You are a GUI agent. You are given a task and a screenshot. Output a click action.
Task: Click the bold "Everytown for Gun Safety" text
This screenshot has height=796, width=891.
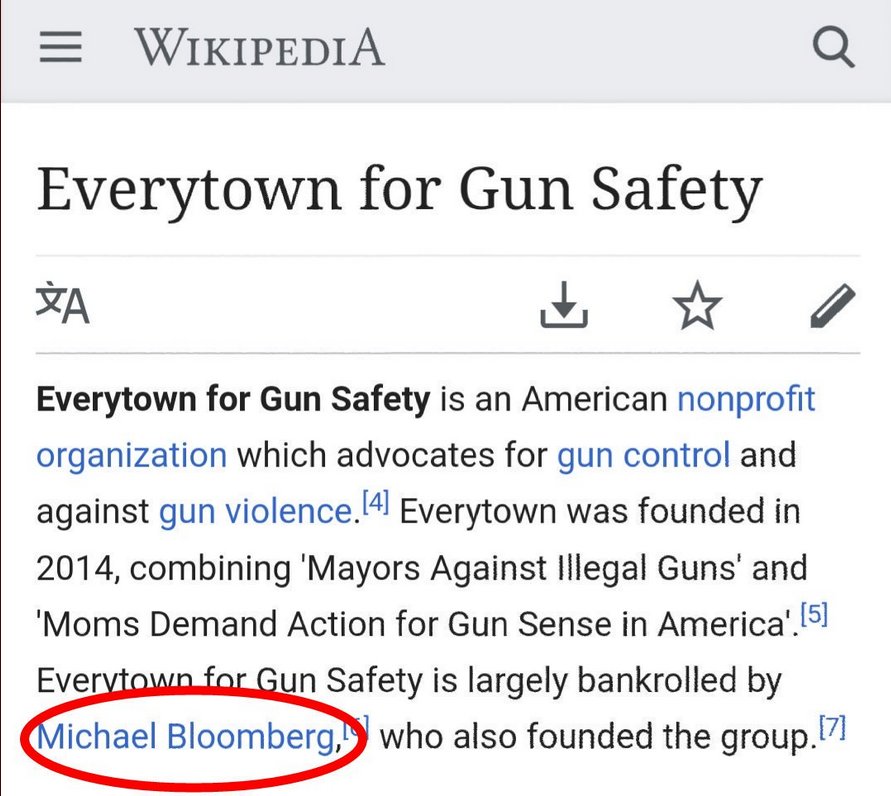click(233, 400)
